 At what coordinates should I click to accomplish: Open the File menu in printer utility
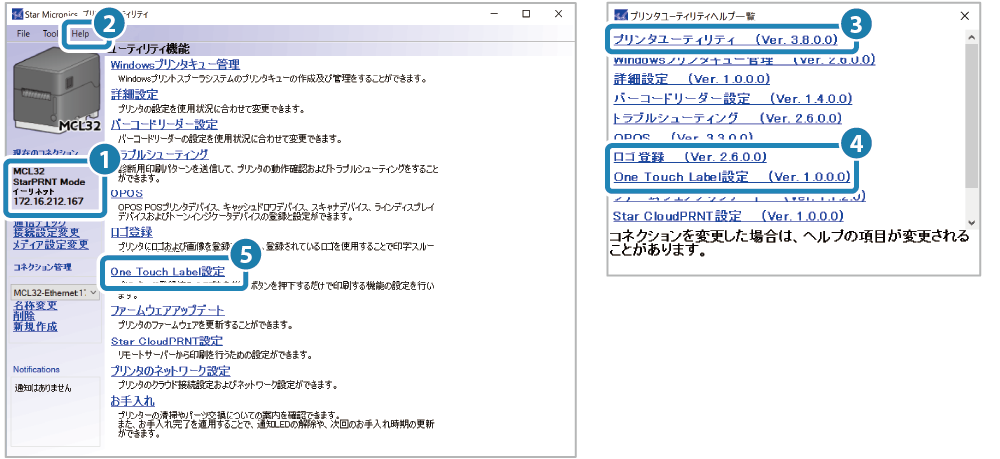pos(24,33)
